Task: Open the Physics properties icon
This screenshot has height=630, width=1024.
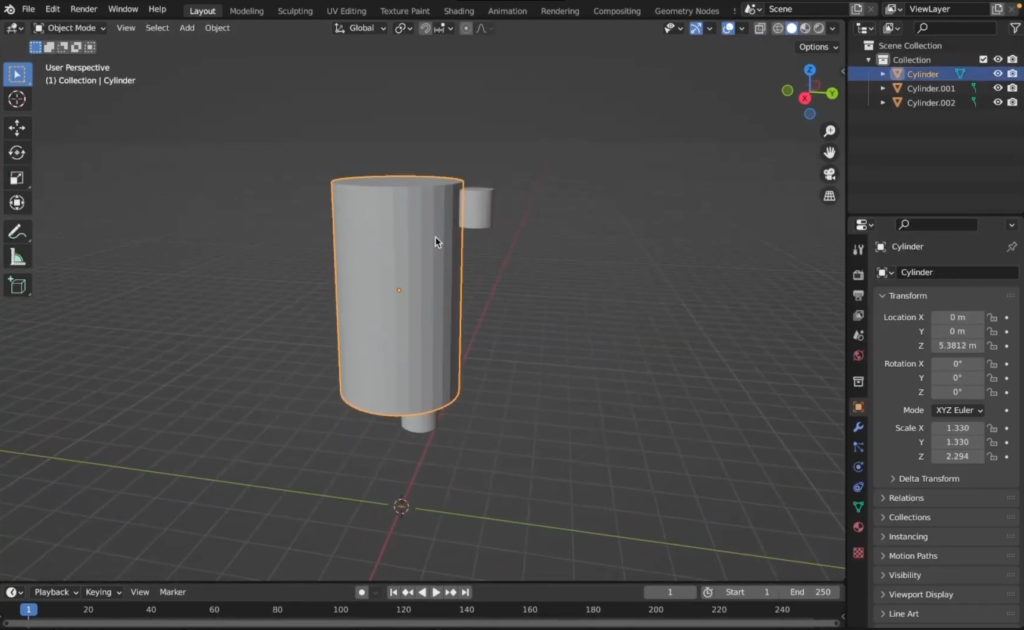Action: [858, 464]
